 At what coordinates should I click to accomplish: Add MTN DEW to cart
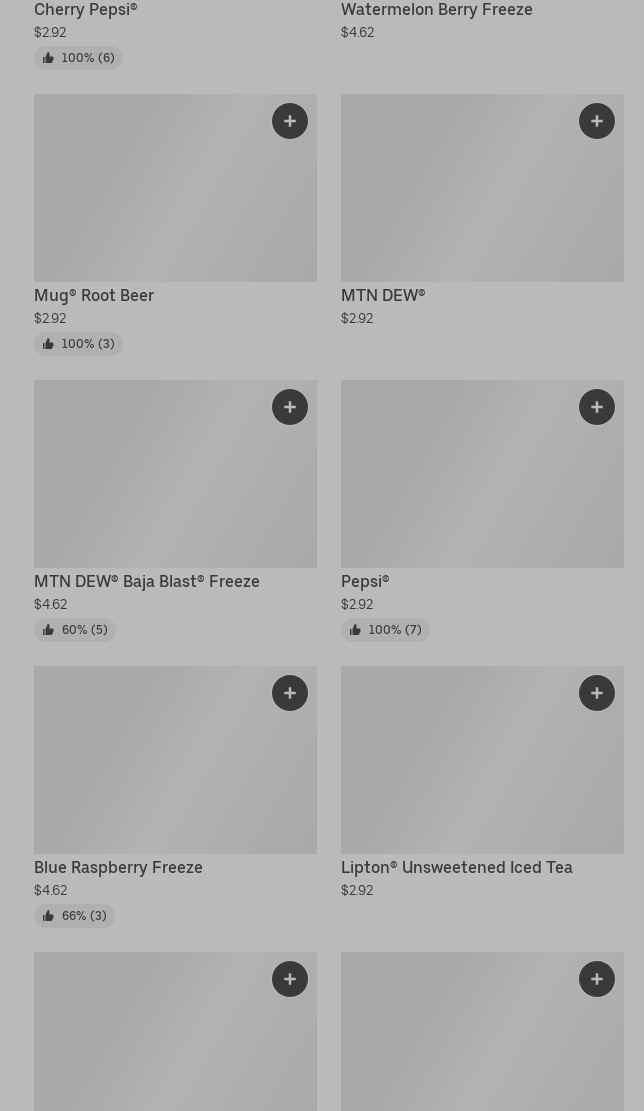click(x=597, y=121)
